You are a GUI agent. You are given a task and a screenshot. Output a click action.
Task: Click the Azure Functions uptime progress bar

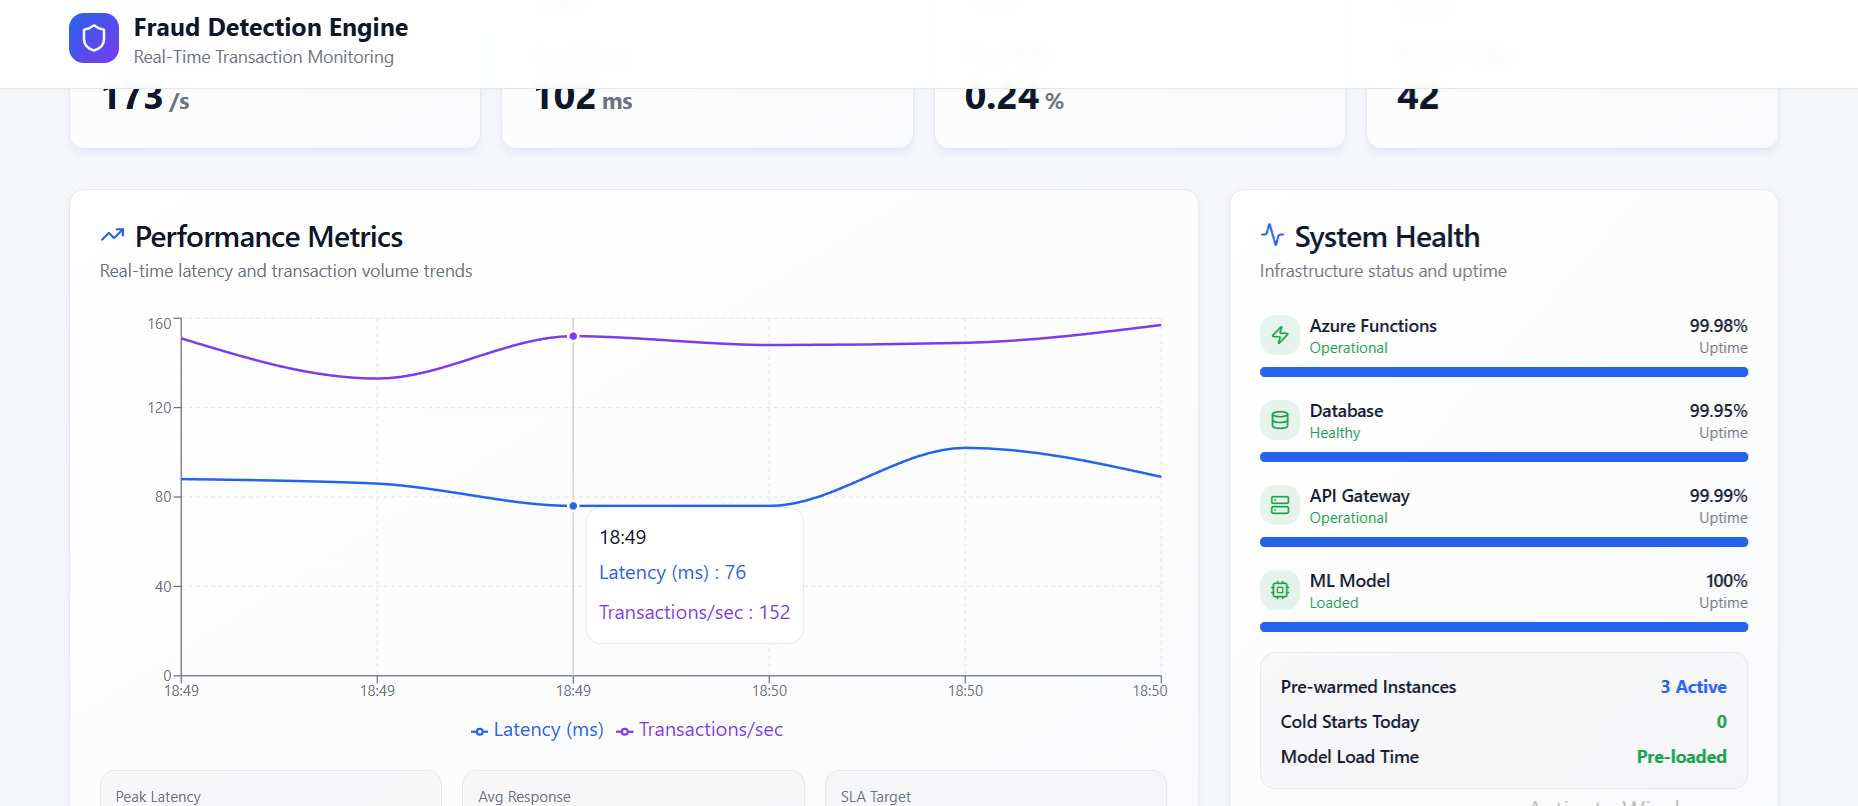[x=1503, y=372]
